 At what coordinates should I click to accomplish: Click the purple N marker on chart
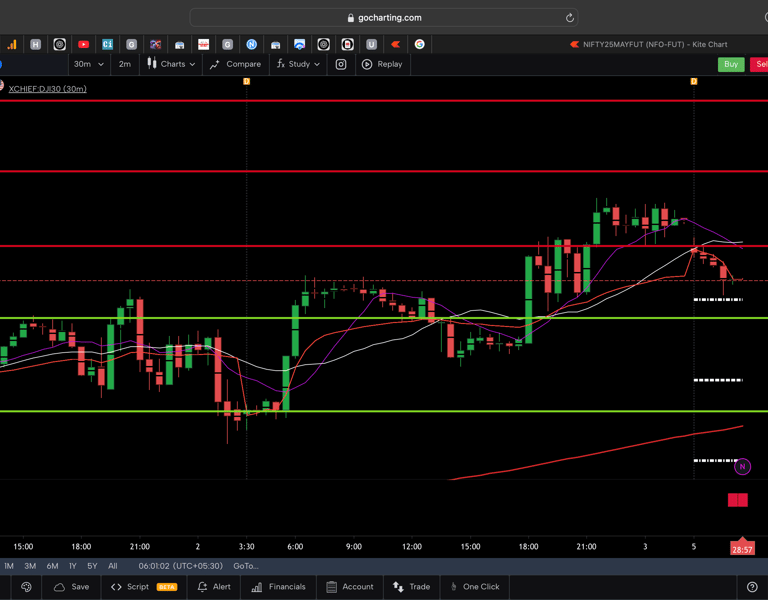(x=742, y=467)
